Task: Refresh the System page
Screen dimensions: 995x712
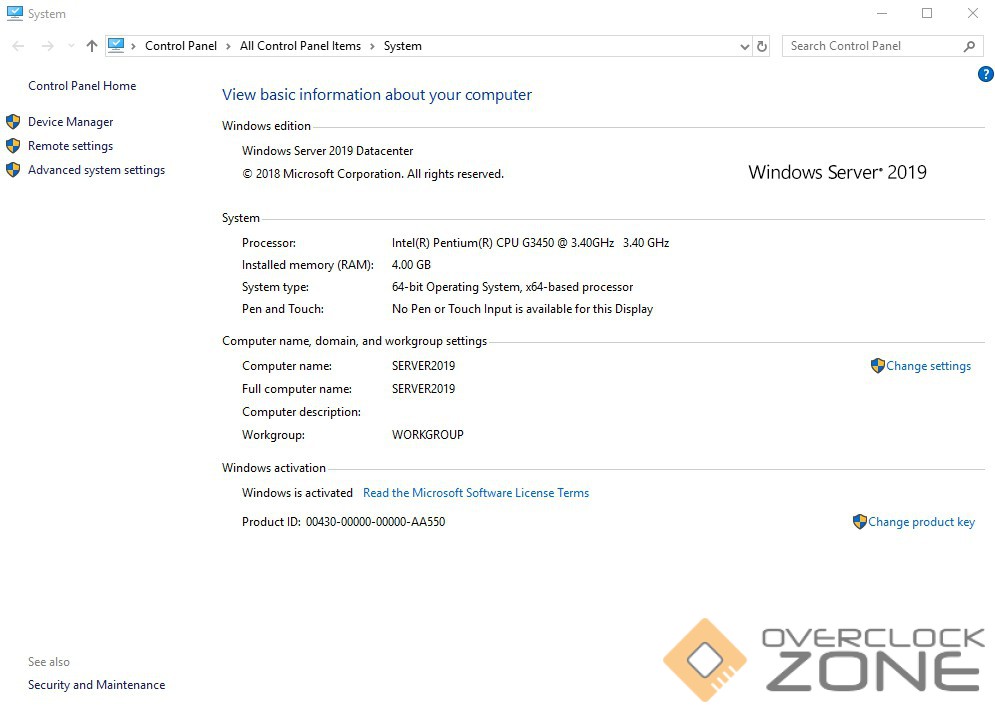Action: tap(762, 46)
